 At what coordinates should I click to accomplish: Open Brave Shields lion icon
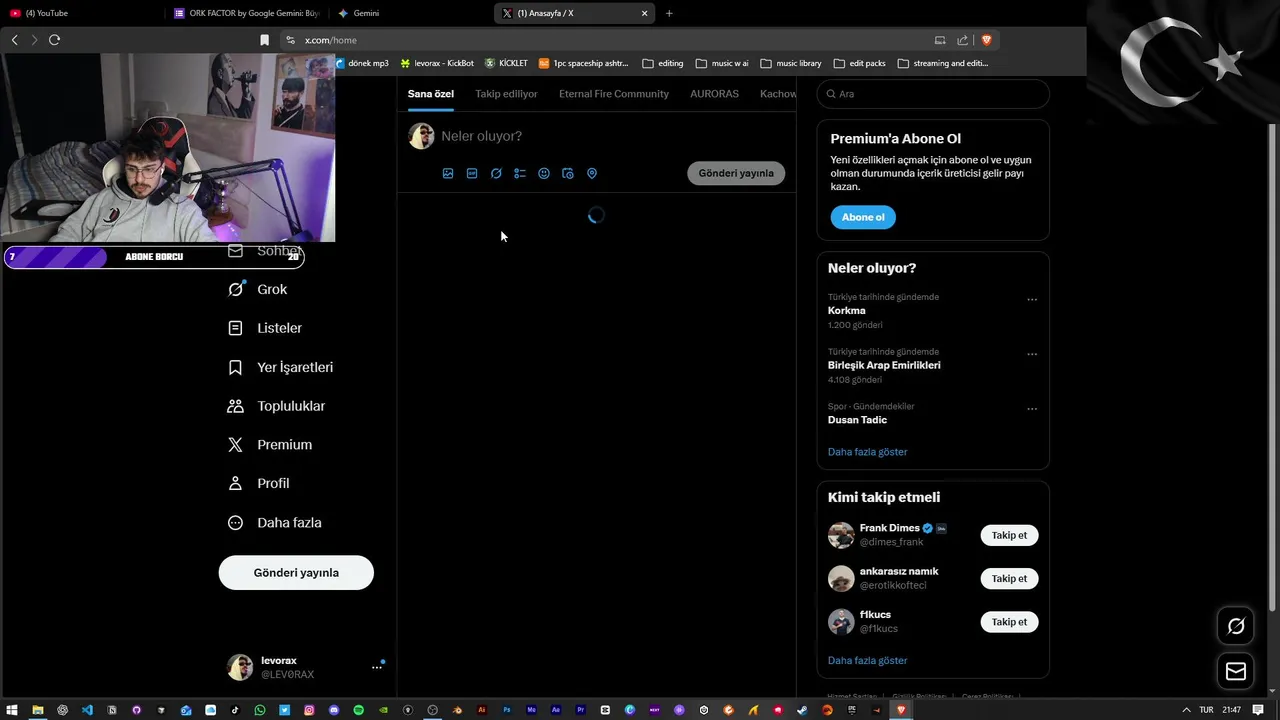tap(986, 40)
